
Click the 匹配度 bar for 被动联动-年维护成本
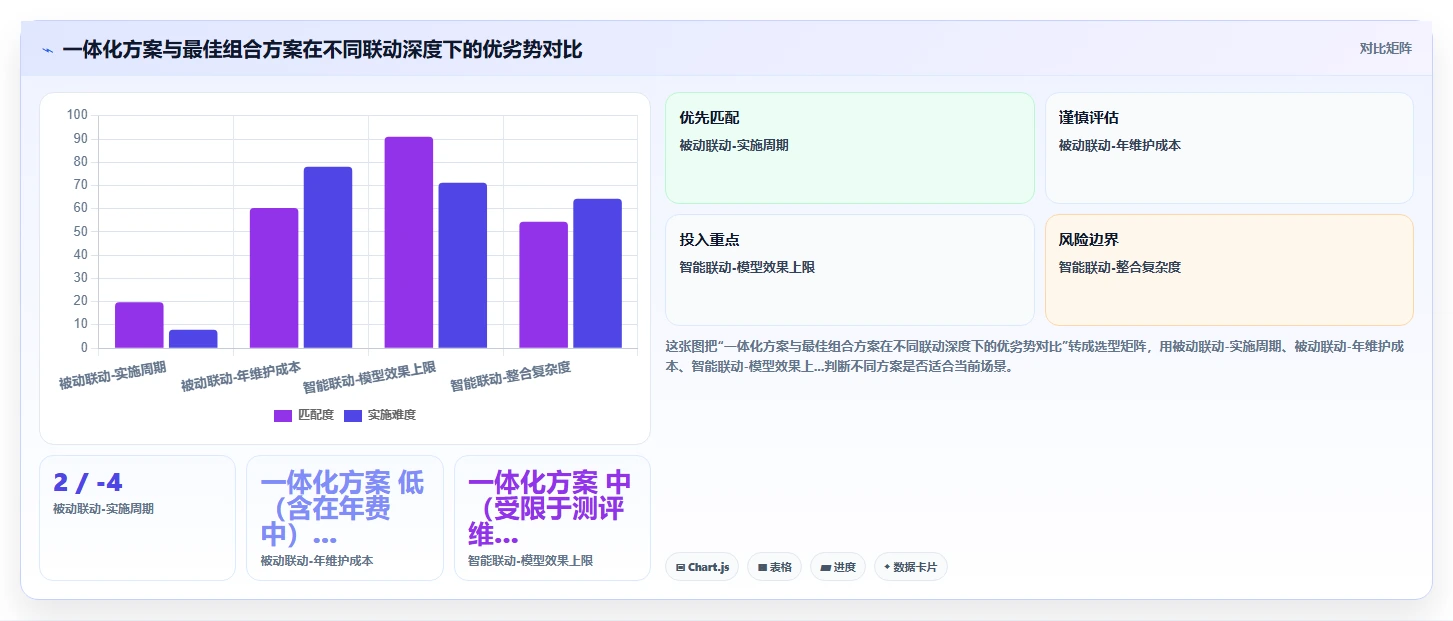click(274, 278)
